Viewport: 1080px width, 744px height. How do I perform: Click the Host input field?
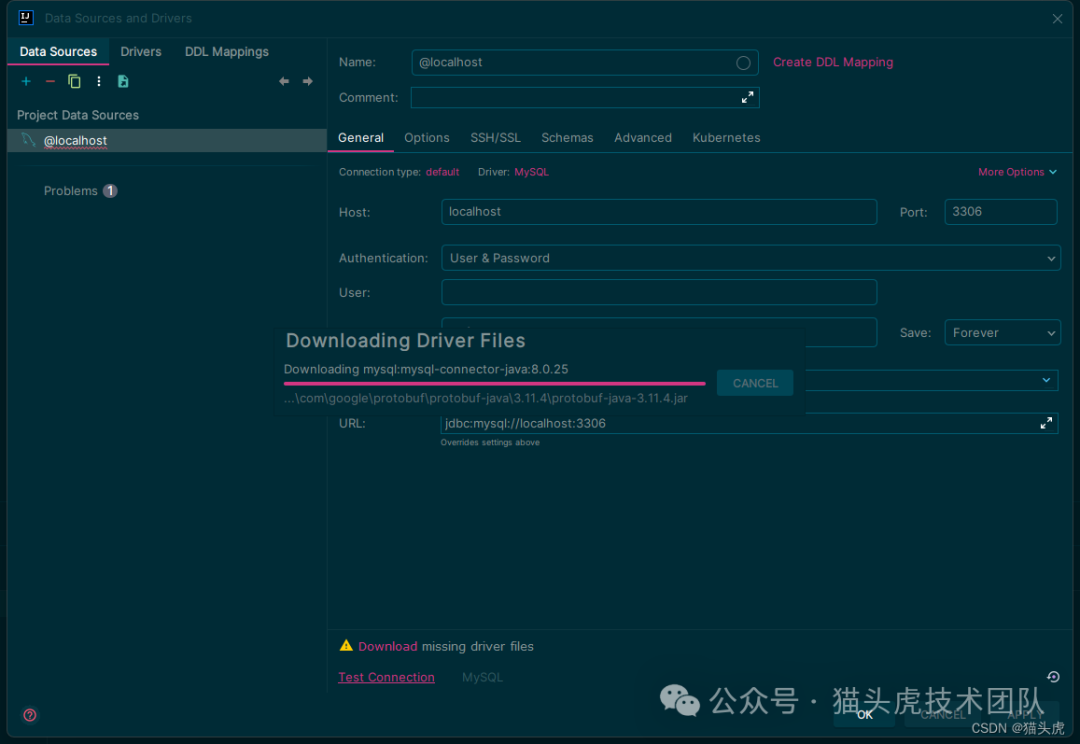pos(659,212)
